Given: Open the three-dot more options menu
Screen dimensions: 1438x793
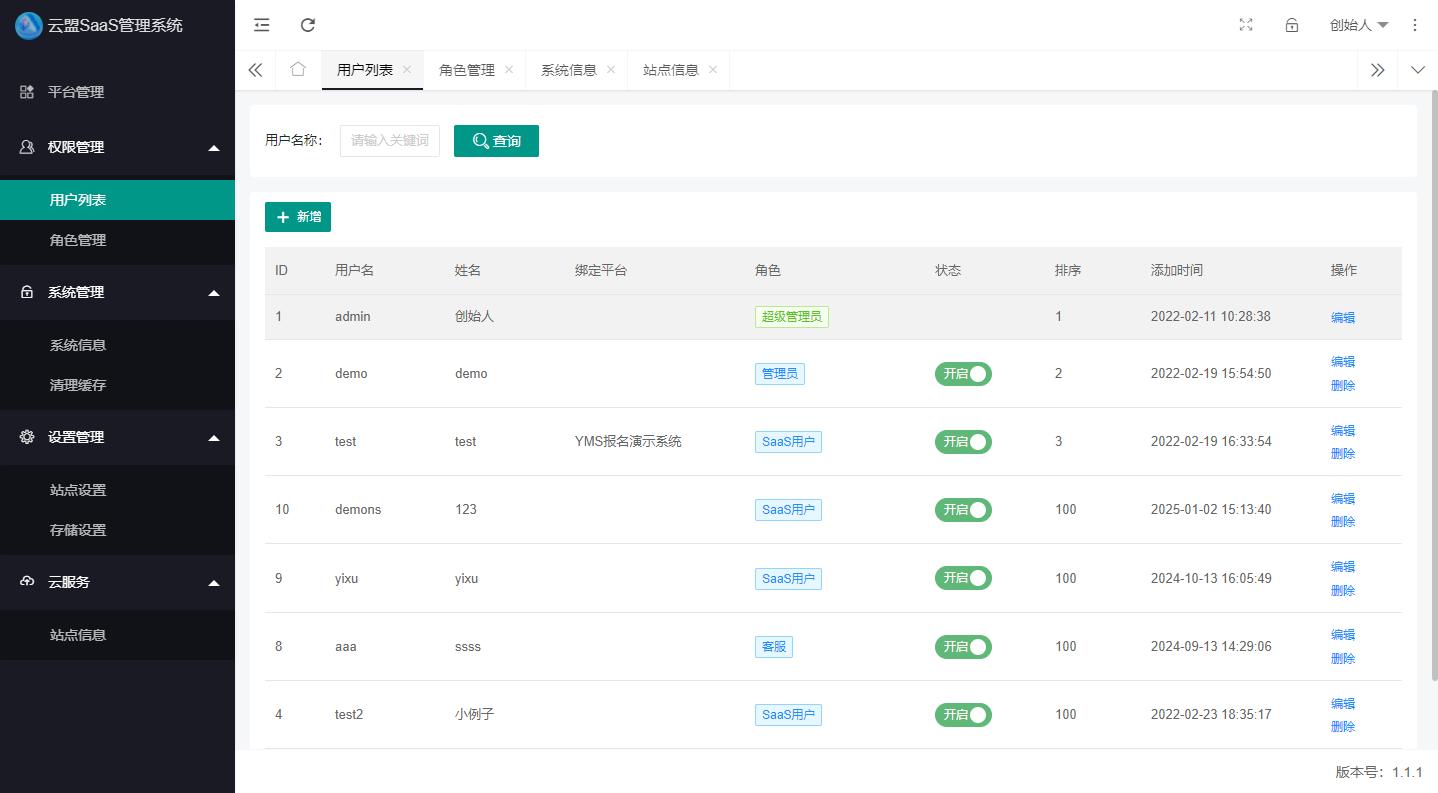Looking at the screenshot, I should pyautogui.click(x=1415, y=25).
